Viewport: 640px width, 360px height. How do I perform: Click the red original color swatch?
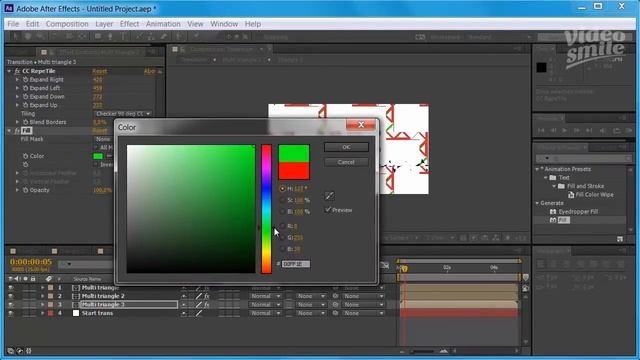[294, 171]
